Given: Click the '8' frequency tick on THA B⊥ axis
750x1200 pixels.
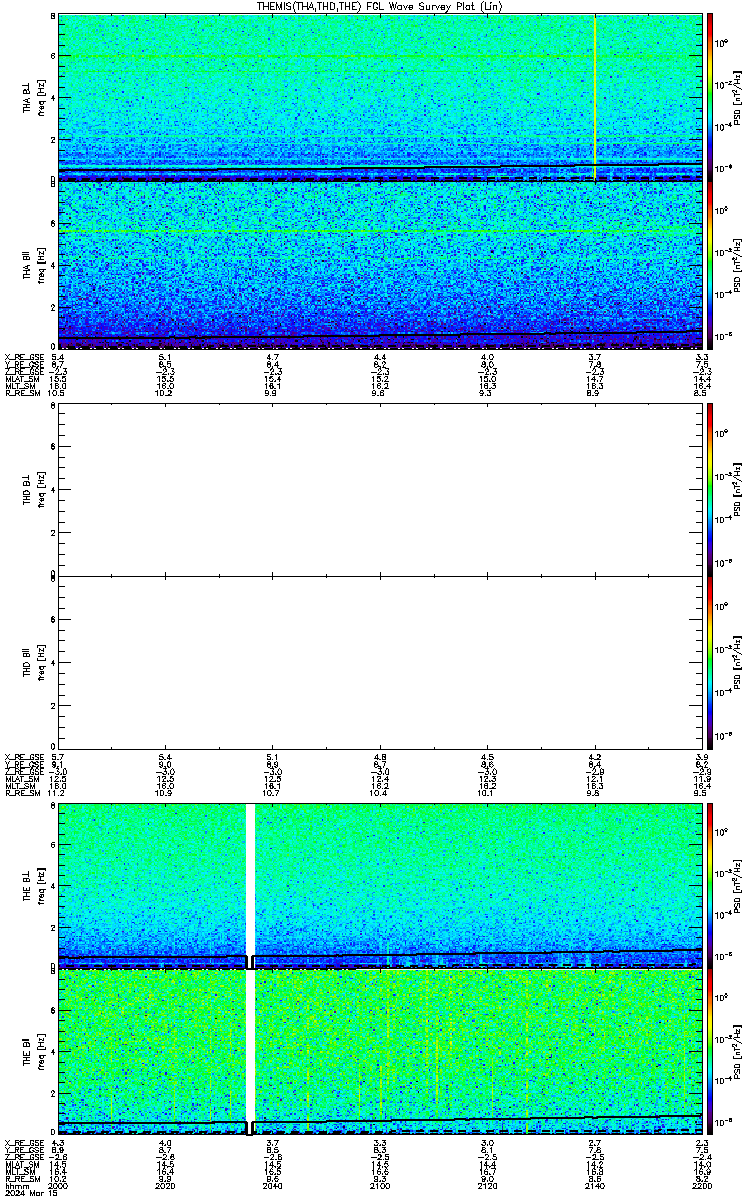Looking at the screenshot, I should click(52, 17).
